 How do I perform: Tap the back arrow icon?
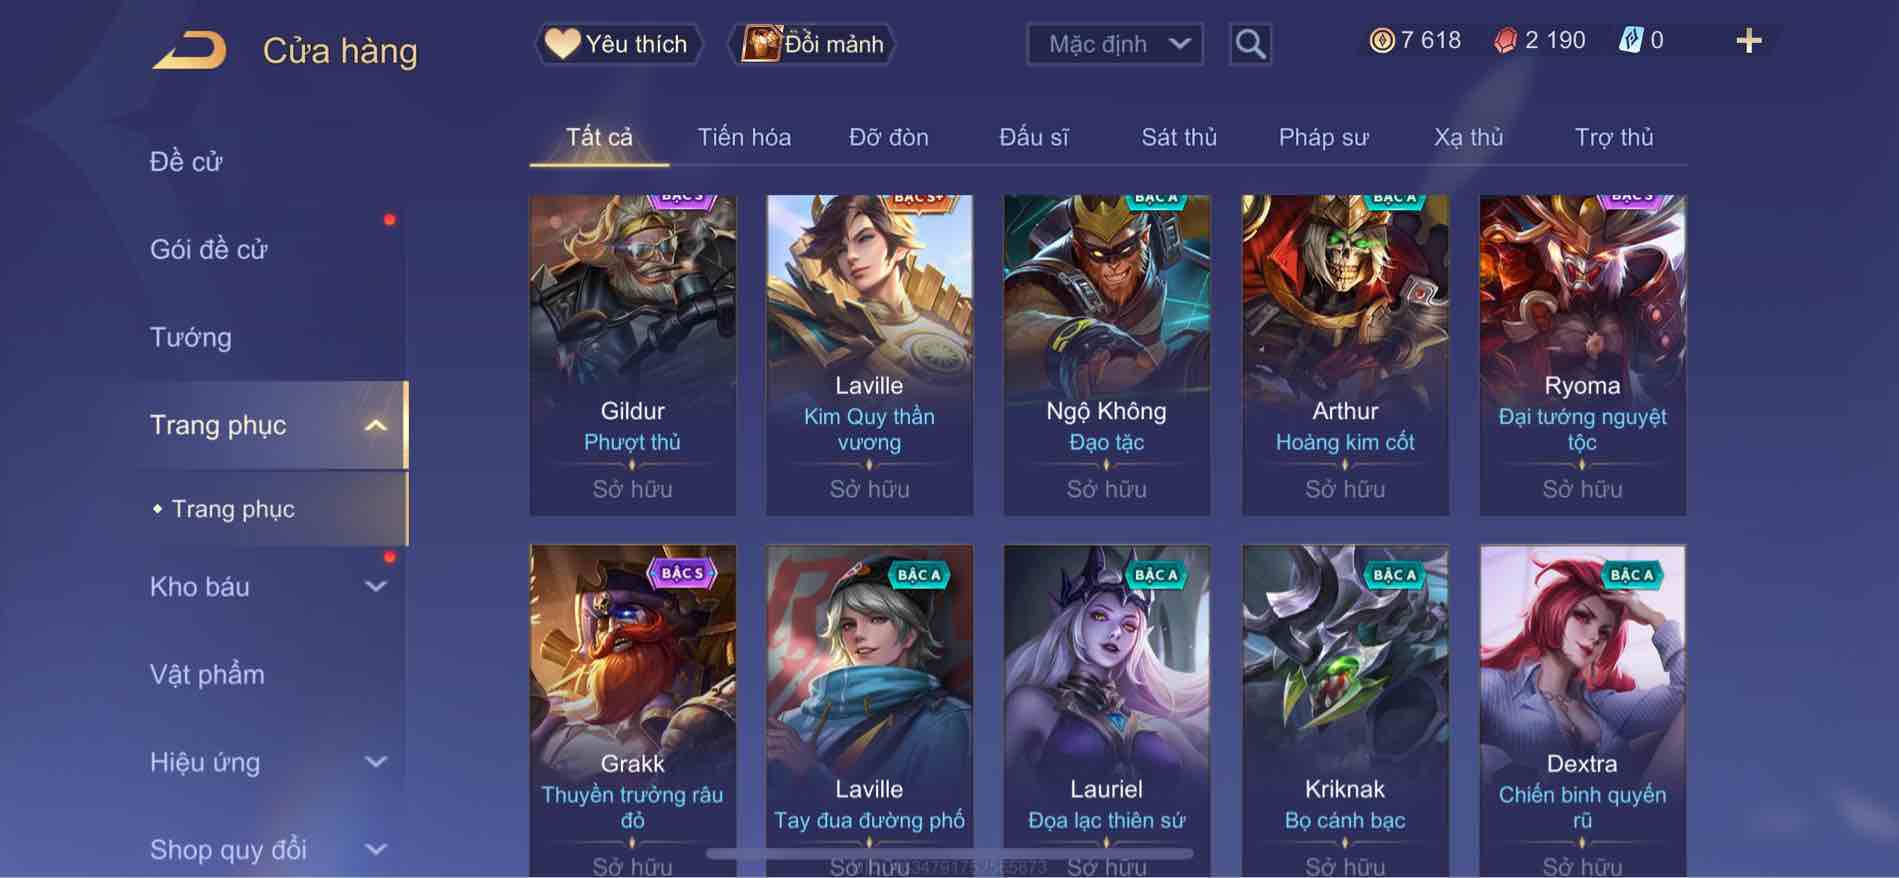point(189,50)
